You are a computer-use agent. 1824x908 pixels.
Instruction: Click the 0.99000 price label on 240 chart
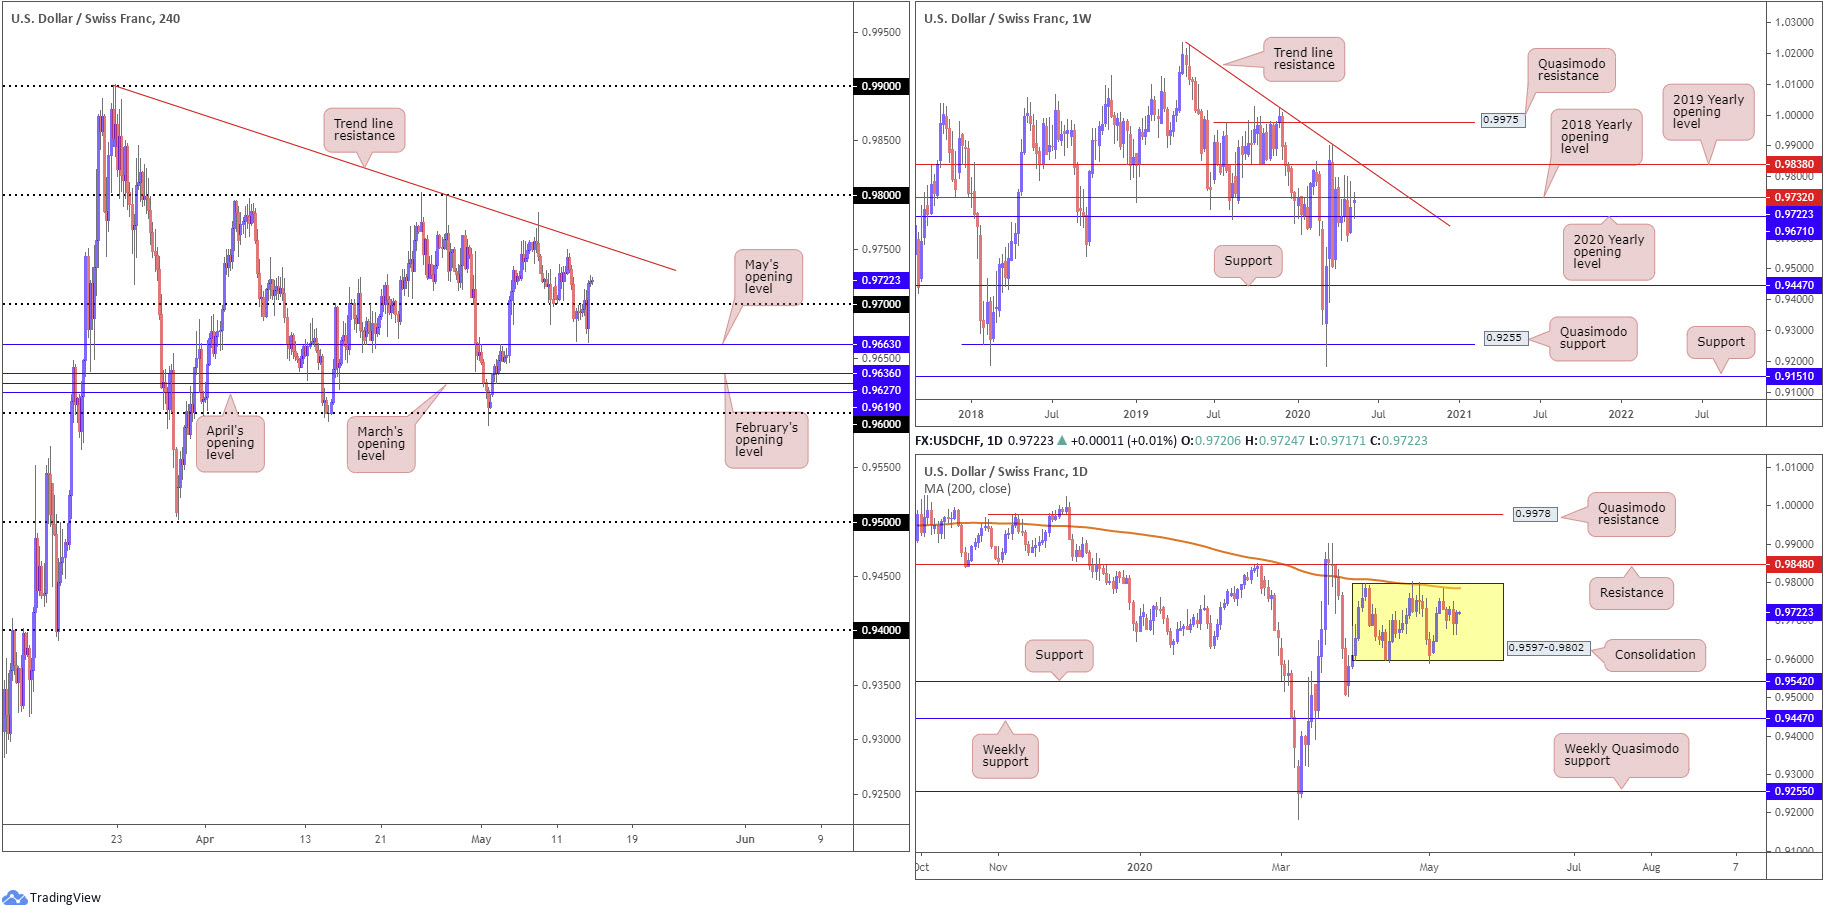[x=881, y=86]
